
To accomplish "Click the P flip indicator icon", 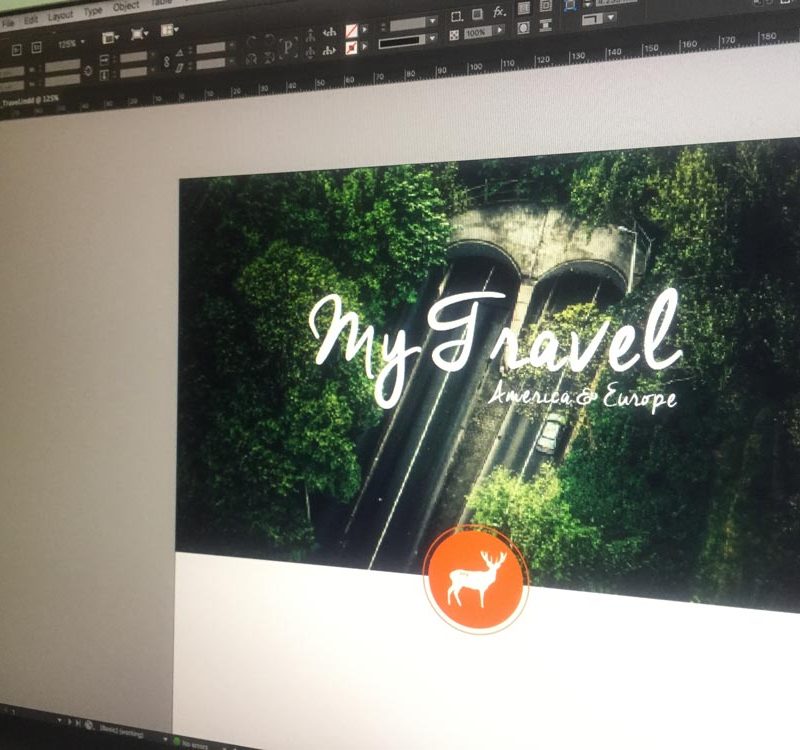I will point(288,47).
